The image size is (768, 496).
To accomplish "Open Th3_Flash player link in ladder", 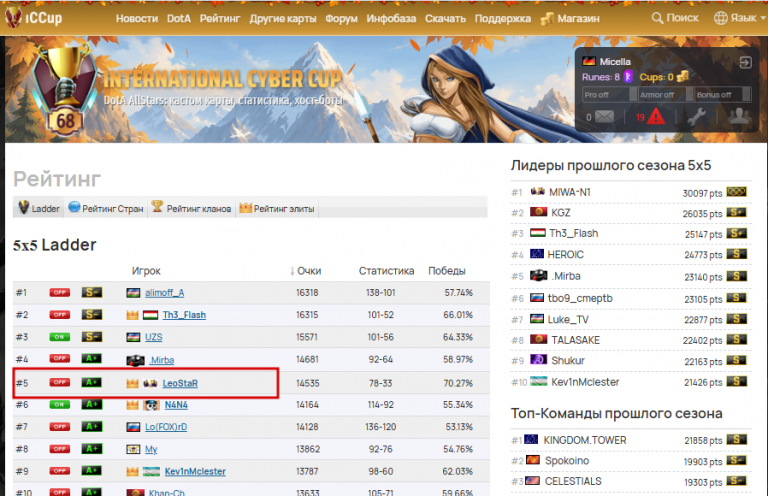I will [184, 315].
